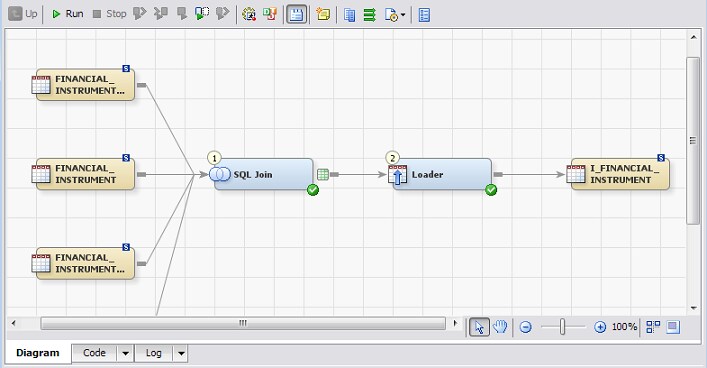707x368 pixels.
Task: Click the run-from-selected-transformation icon after Stop
Action: (x=139, y=14)
